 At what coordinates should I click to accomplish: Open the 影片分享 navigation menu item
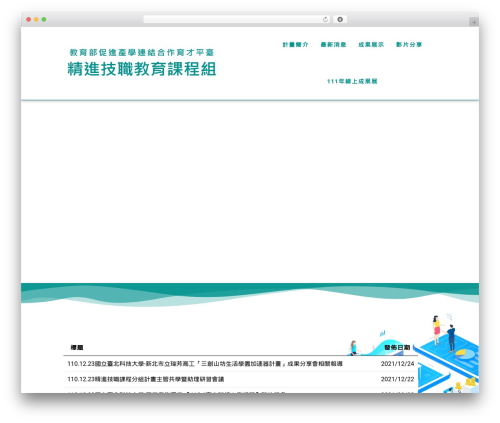[x=409, y=45]
